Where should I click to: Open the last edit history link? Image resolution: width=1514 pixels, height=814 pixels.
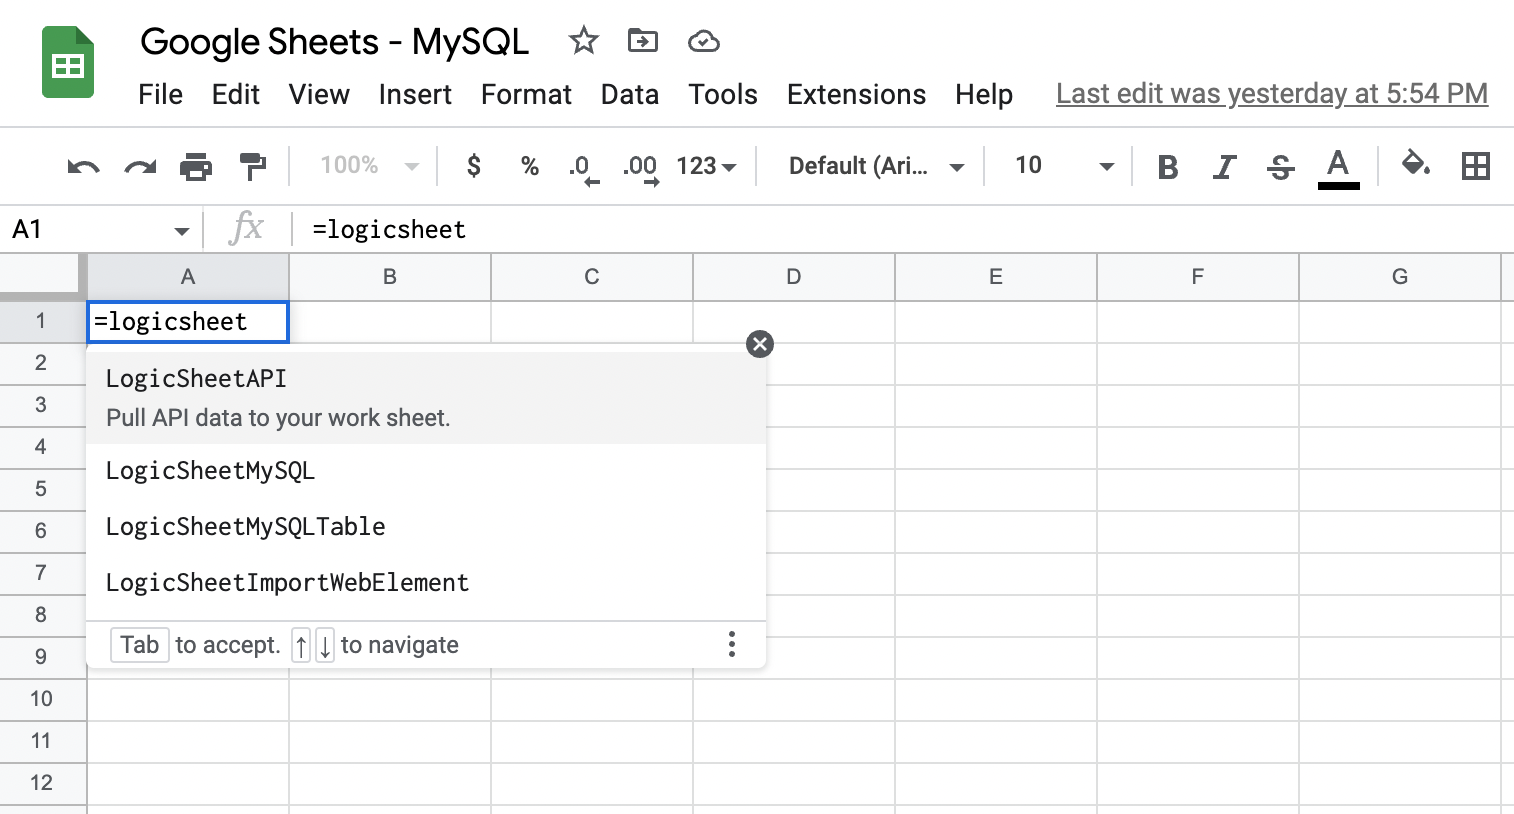tap(1271, 94)
